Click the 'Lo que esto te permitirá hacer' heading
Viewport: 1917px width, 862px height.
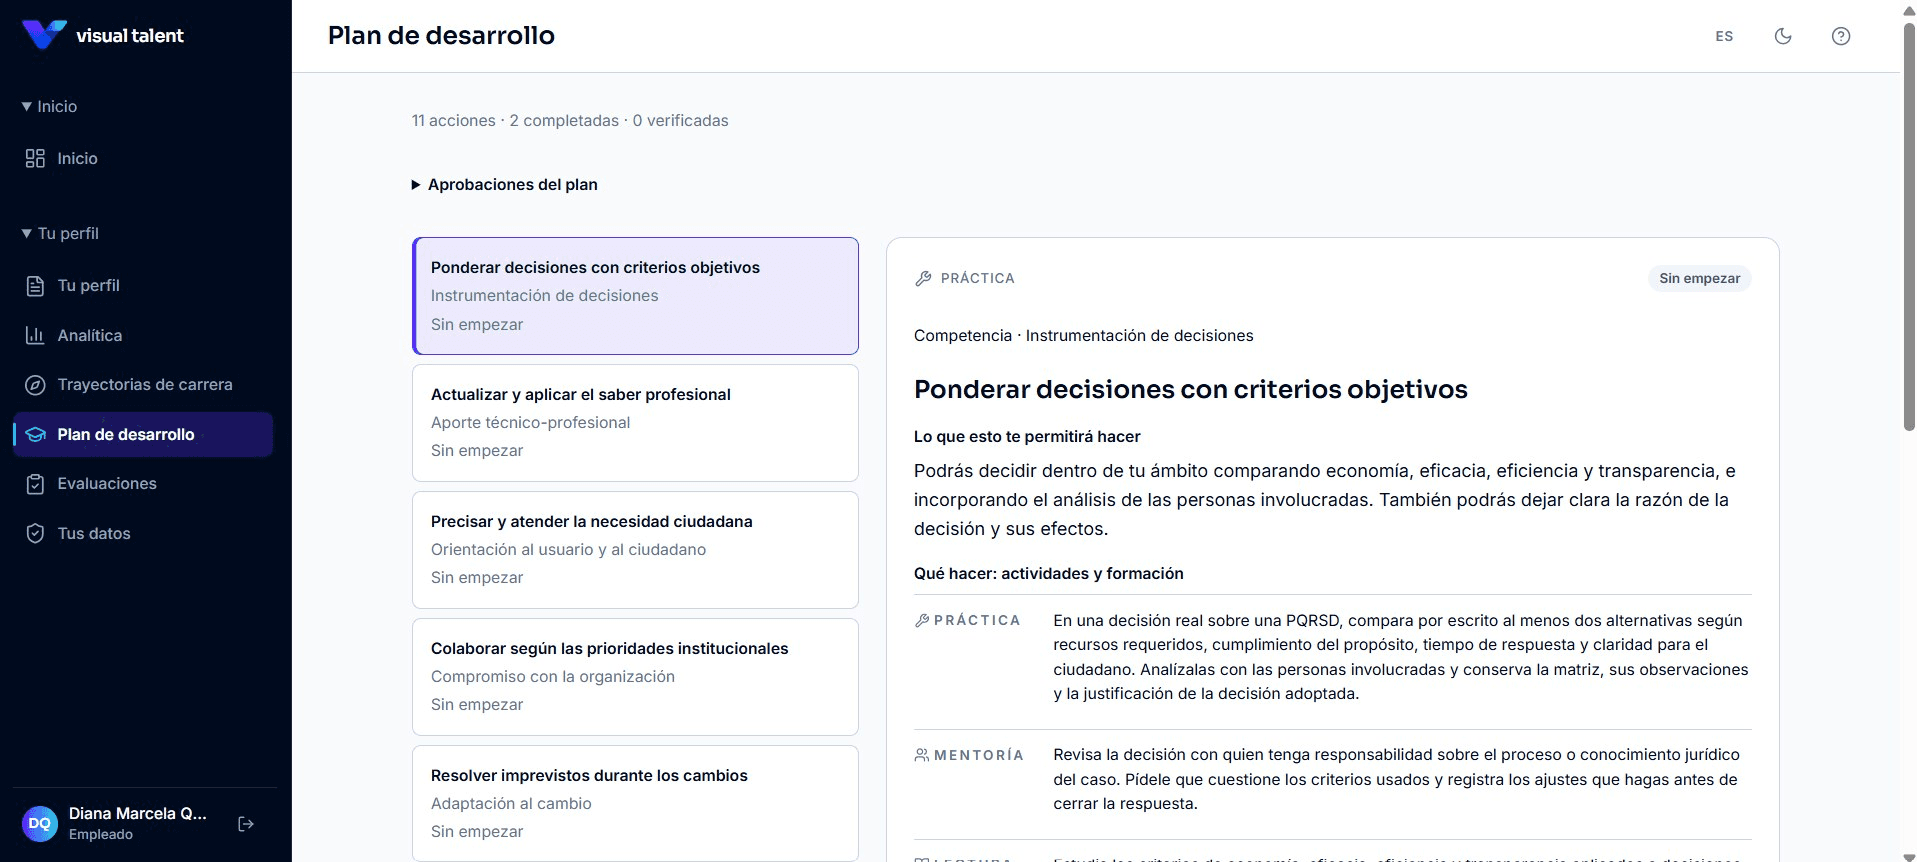click(1027, 437)
